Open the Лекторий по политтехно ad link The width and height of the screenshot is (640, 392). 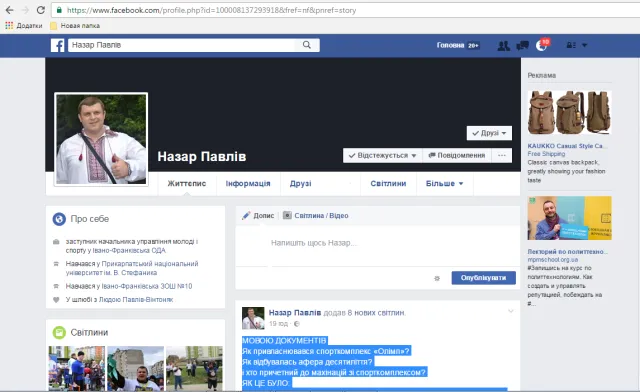coord(567,252)
